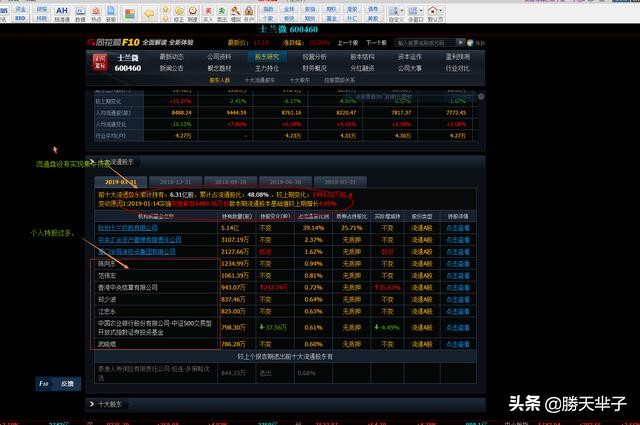Open the 新闻公告 navigation tab
640x425 pixels.
point(171,68)
